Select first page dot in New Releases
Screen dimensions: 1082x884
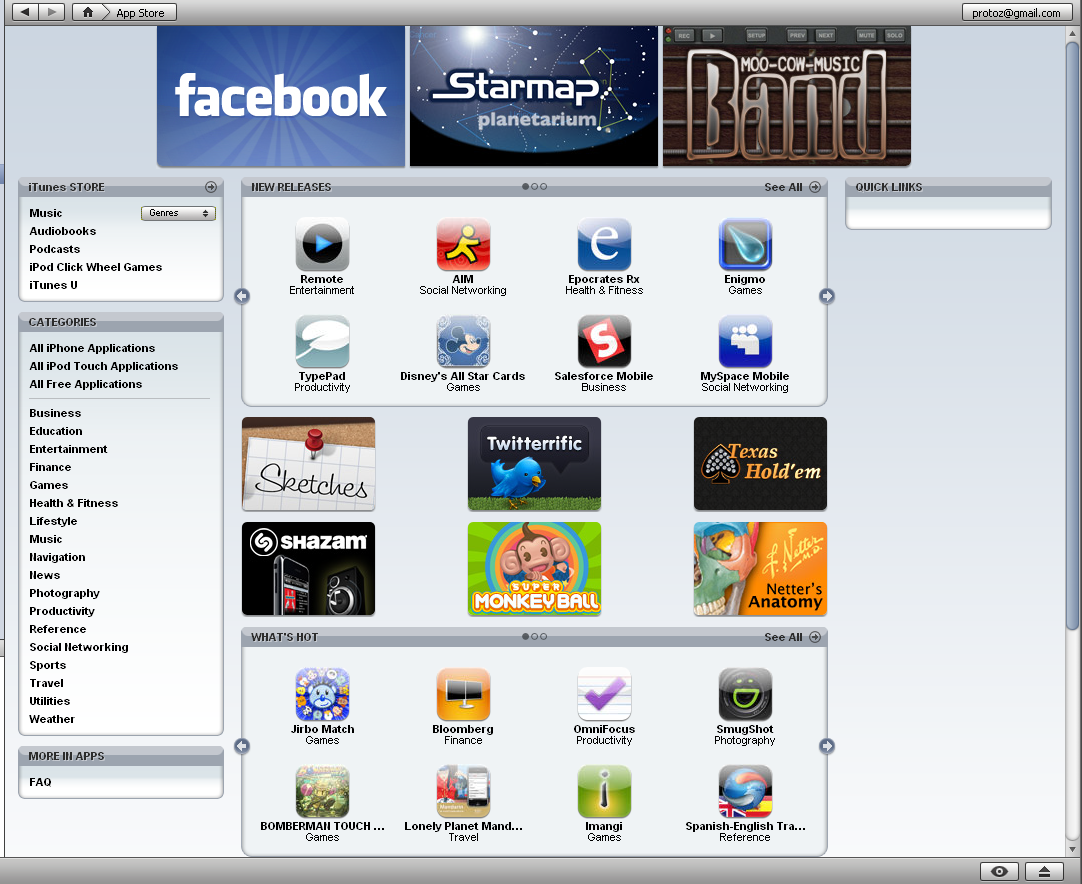coord(526,186)
